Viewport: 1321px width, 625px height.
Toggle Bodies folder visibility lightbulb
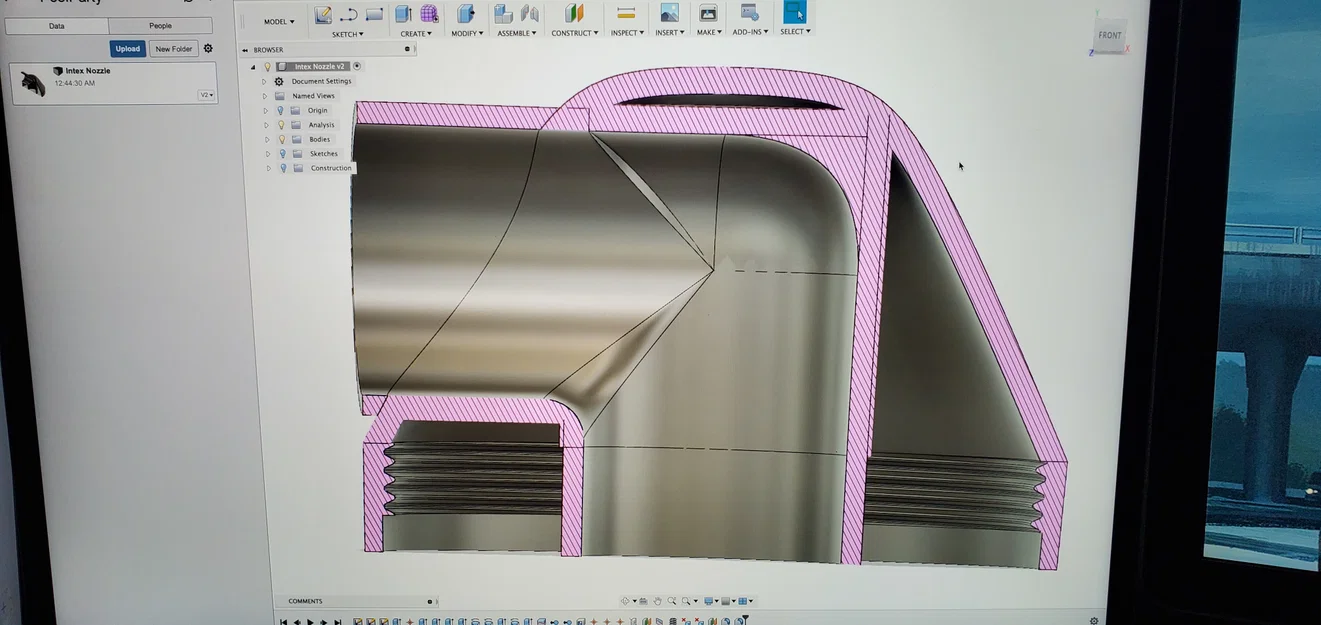pos(282,139)
